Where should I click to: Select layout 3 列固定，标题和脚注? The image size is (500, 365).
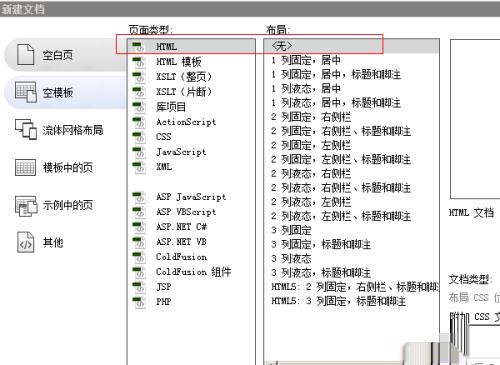tap(321, 244)
